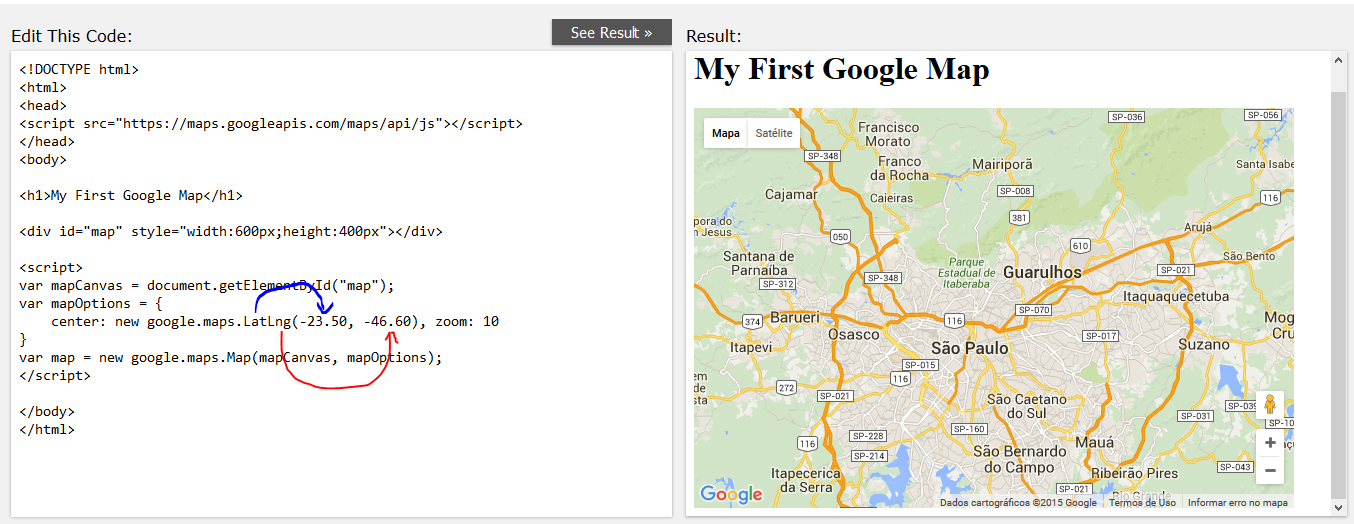Click the SP-036 road shield
This screenshot has width=1354, height=524.
[1127, 117]
